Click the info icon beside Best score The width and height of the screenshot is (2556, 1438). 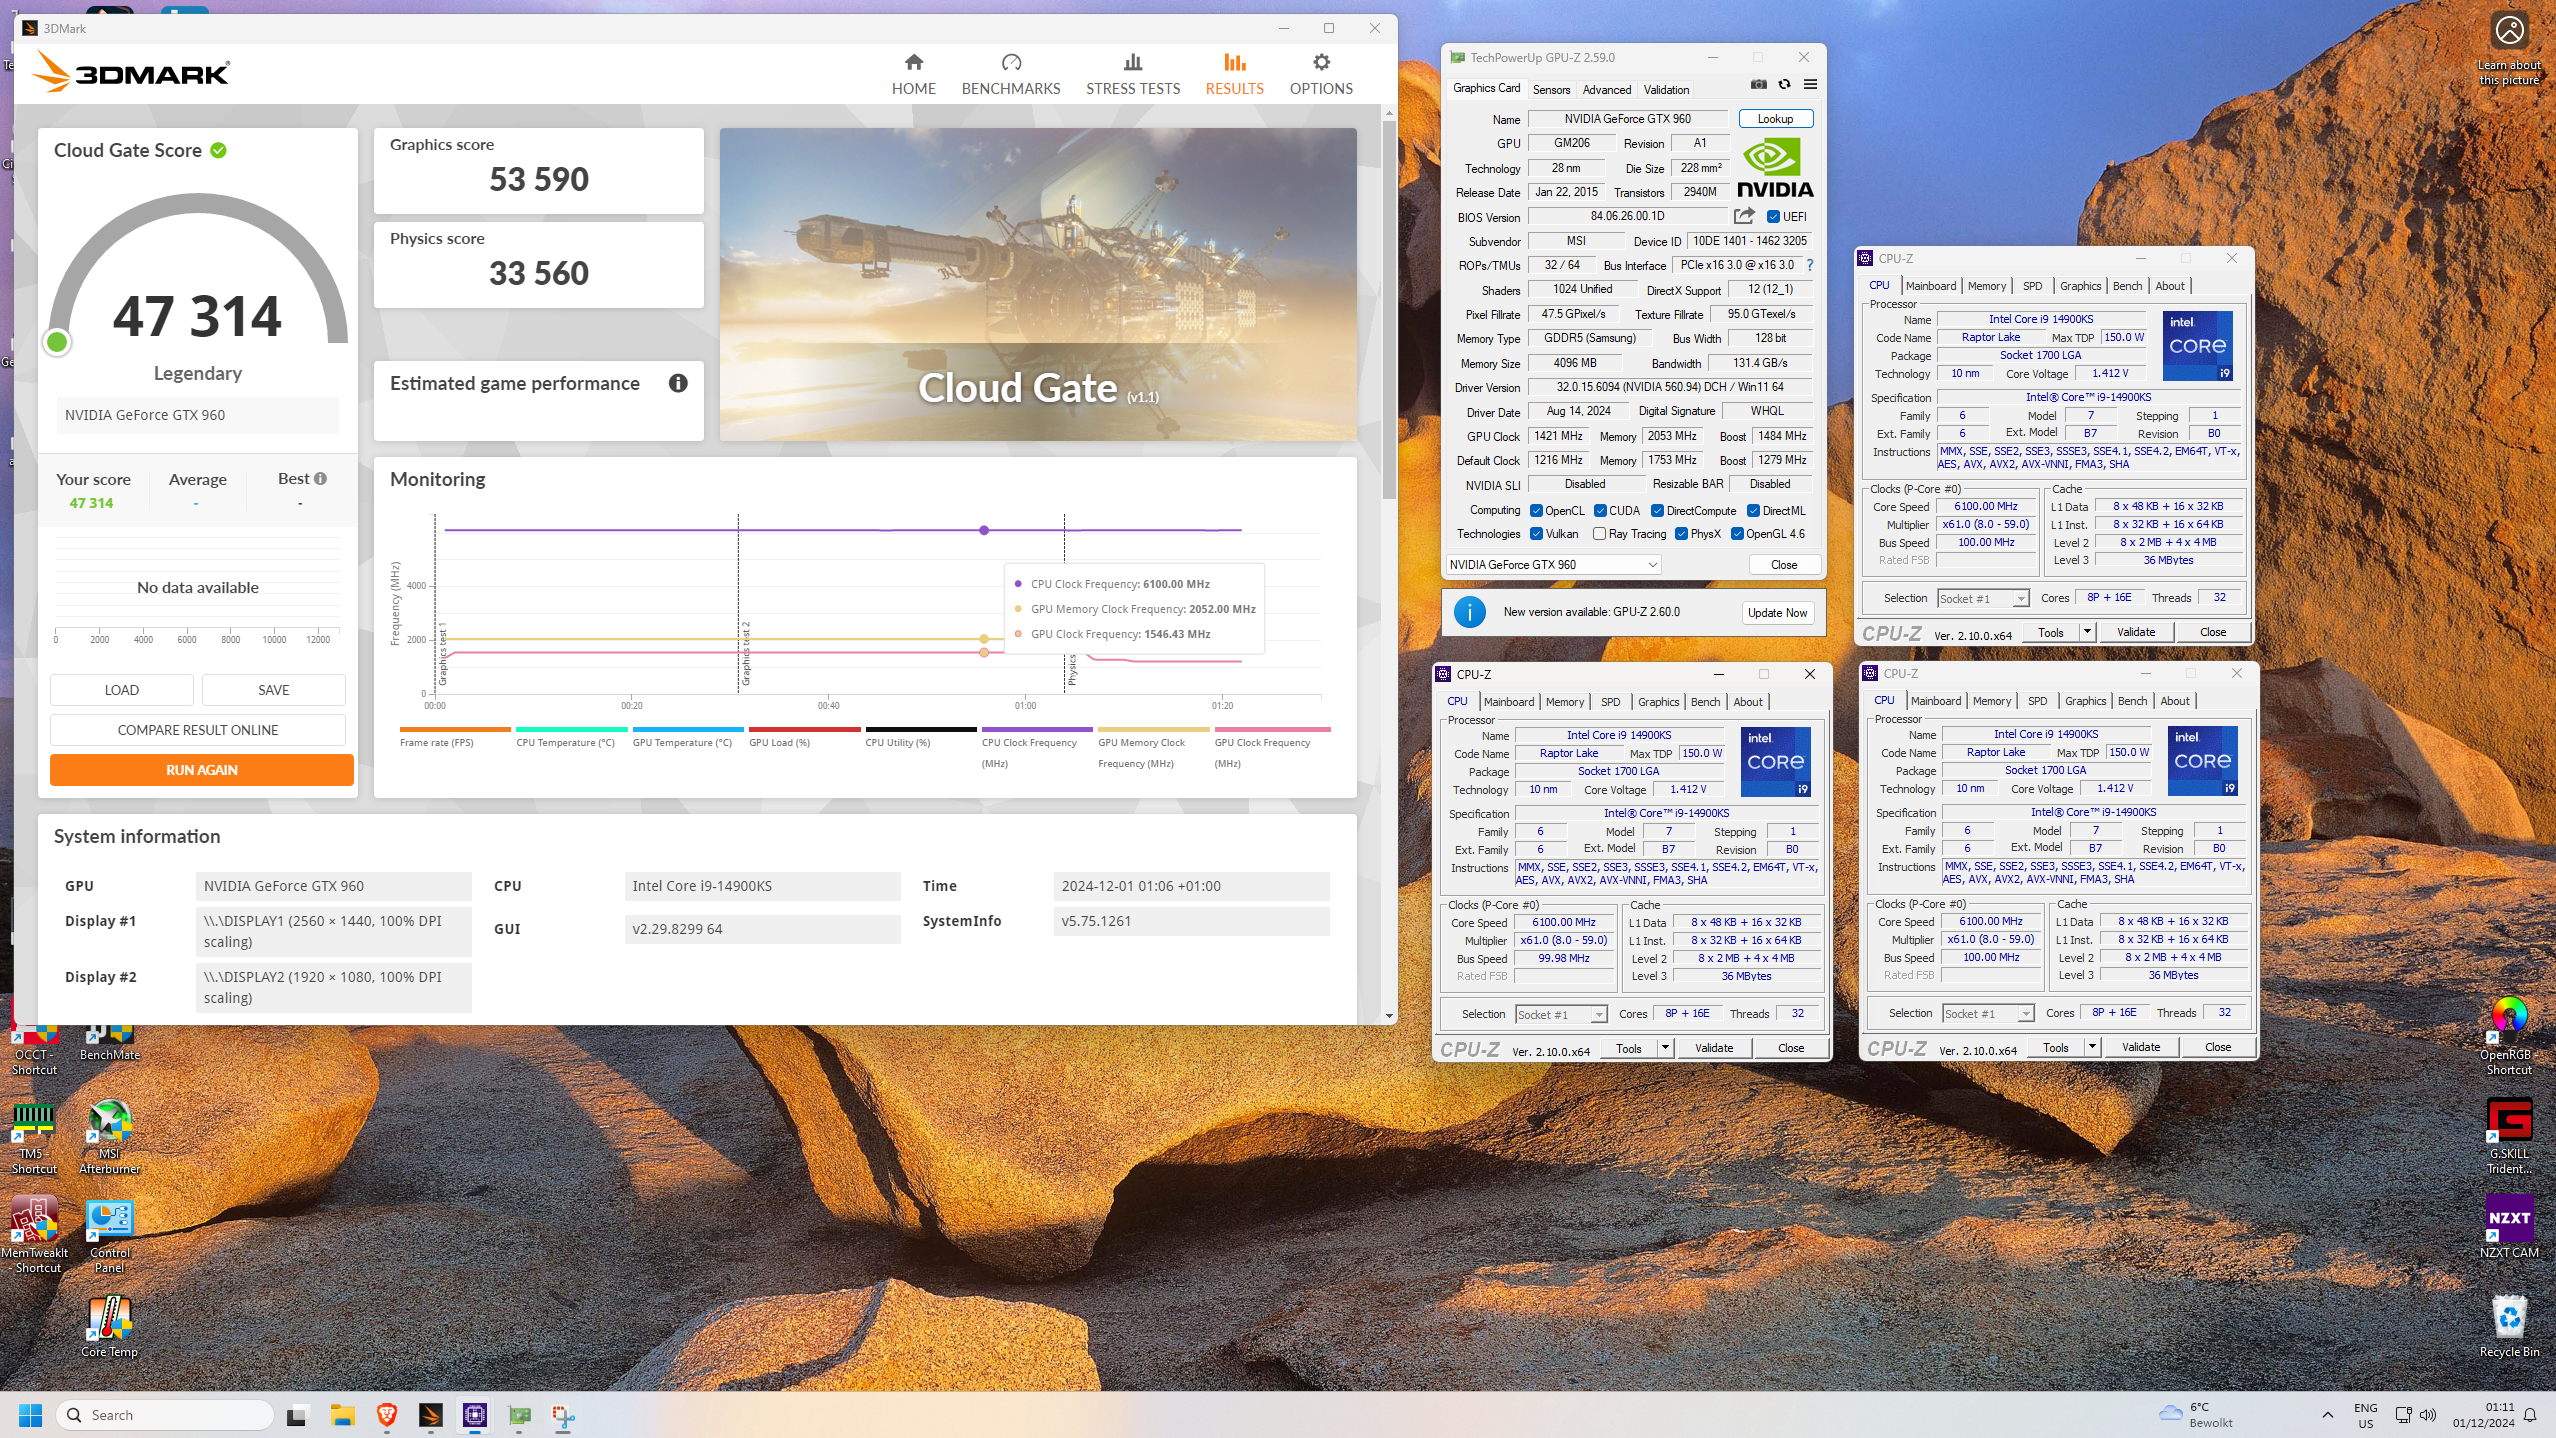(x=321, y=479)
